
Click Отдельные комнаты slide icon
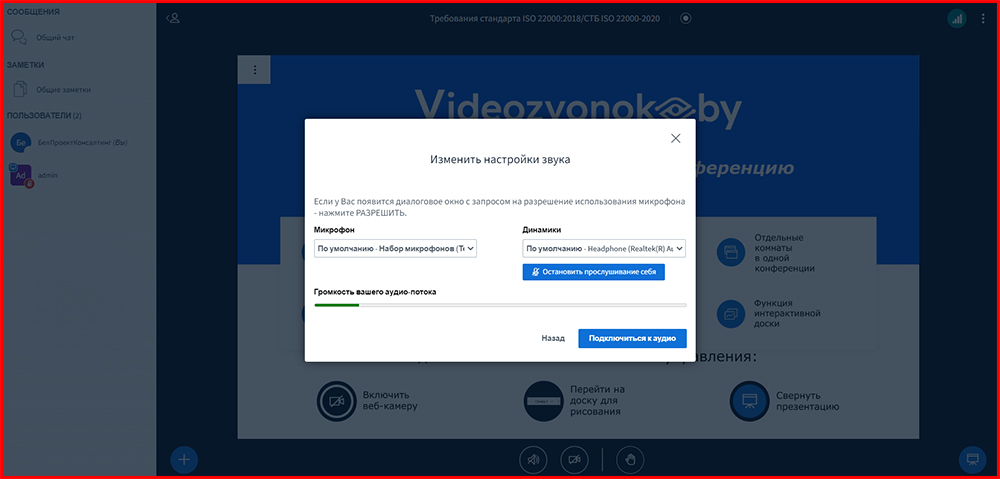730,253
